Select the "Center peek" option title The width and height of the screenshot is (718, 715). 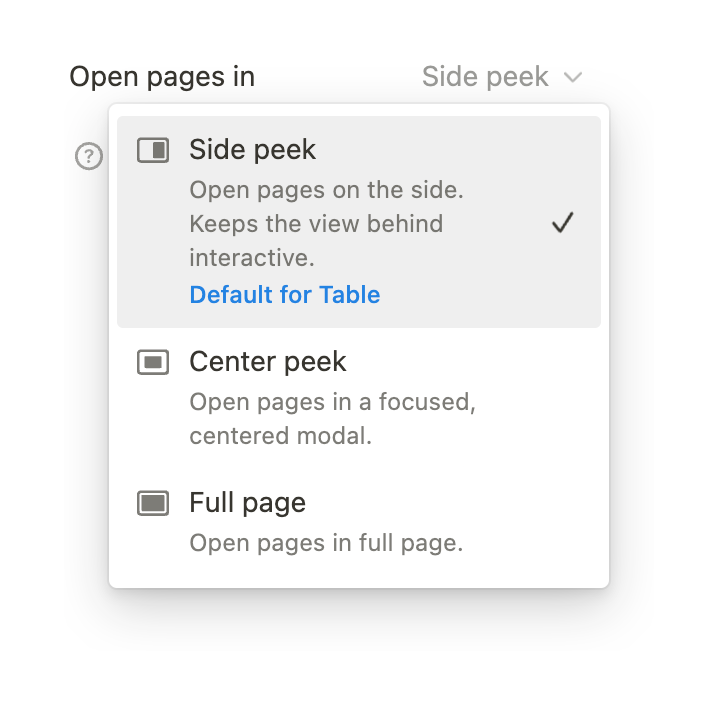[x=267, y=362]
